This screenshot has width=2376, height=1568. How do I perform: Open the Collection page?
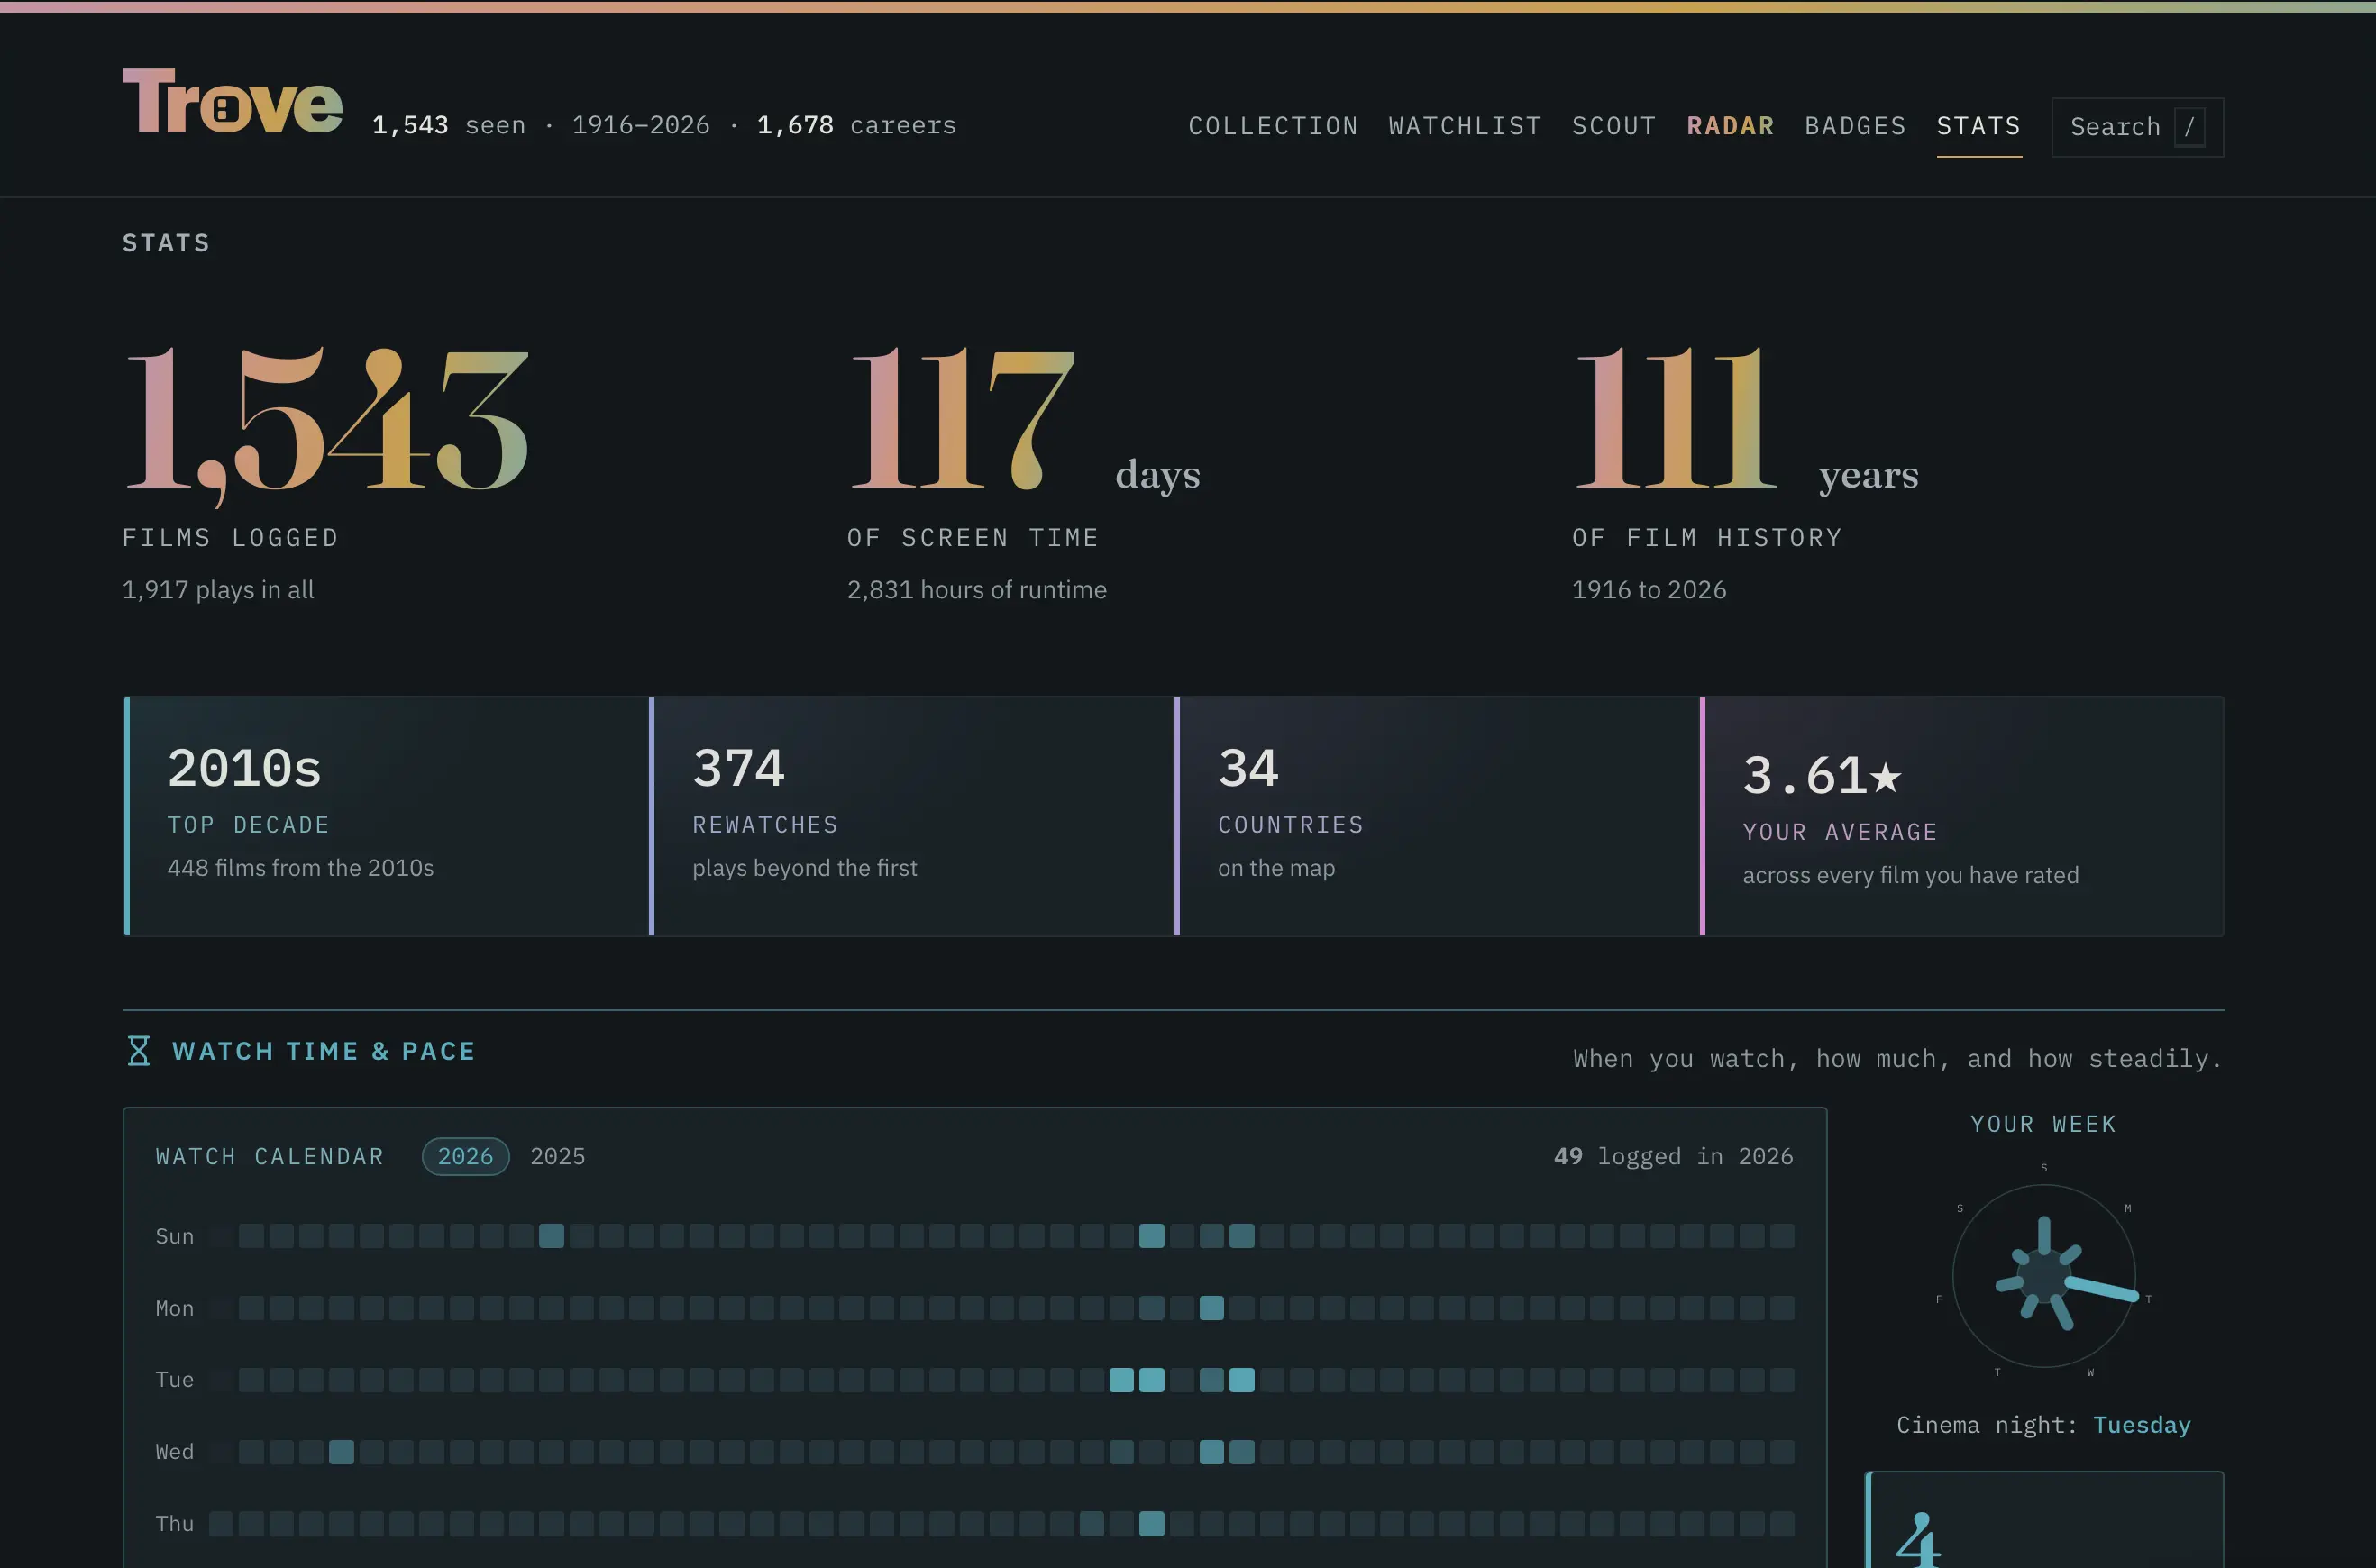[x=1273, y=126]
